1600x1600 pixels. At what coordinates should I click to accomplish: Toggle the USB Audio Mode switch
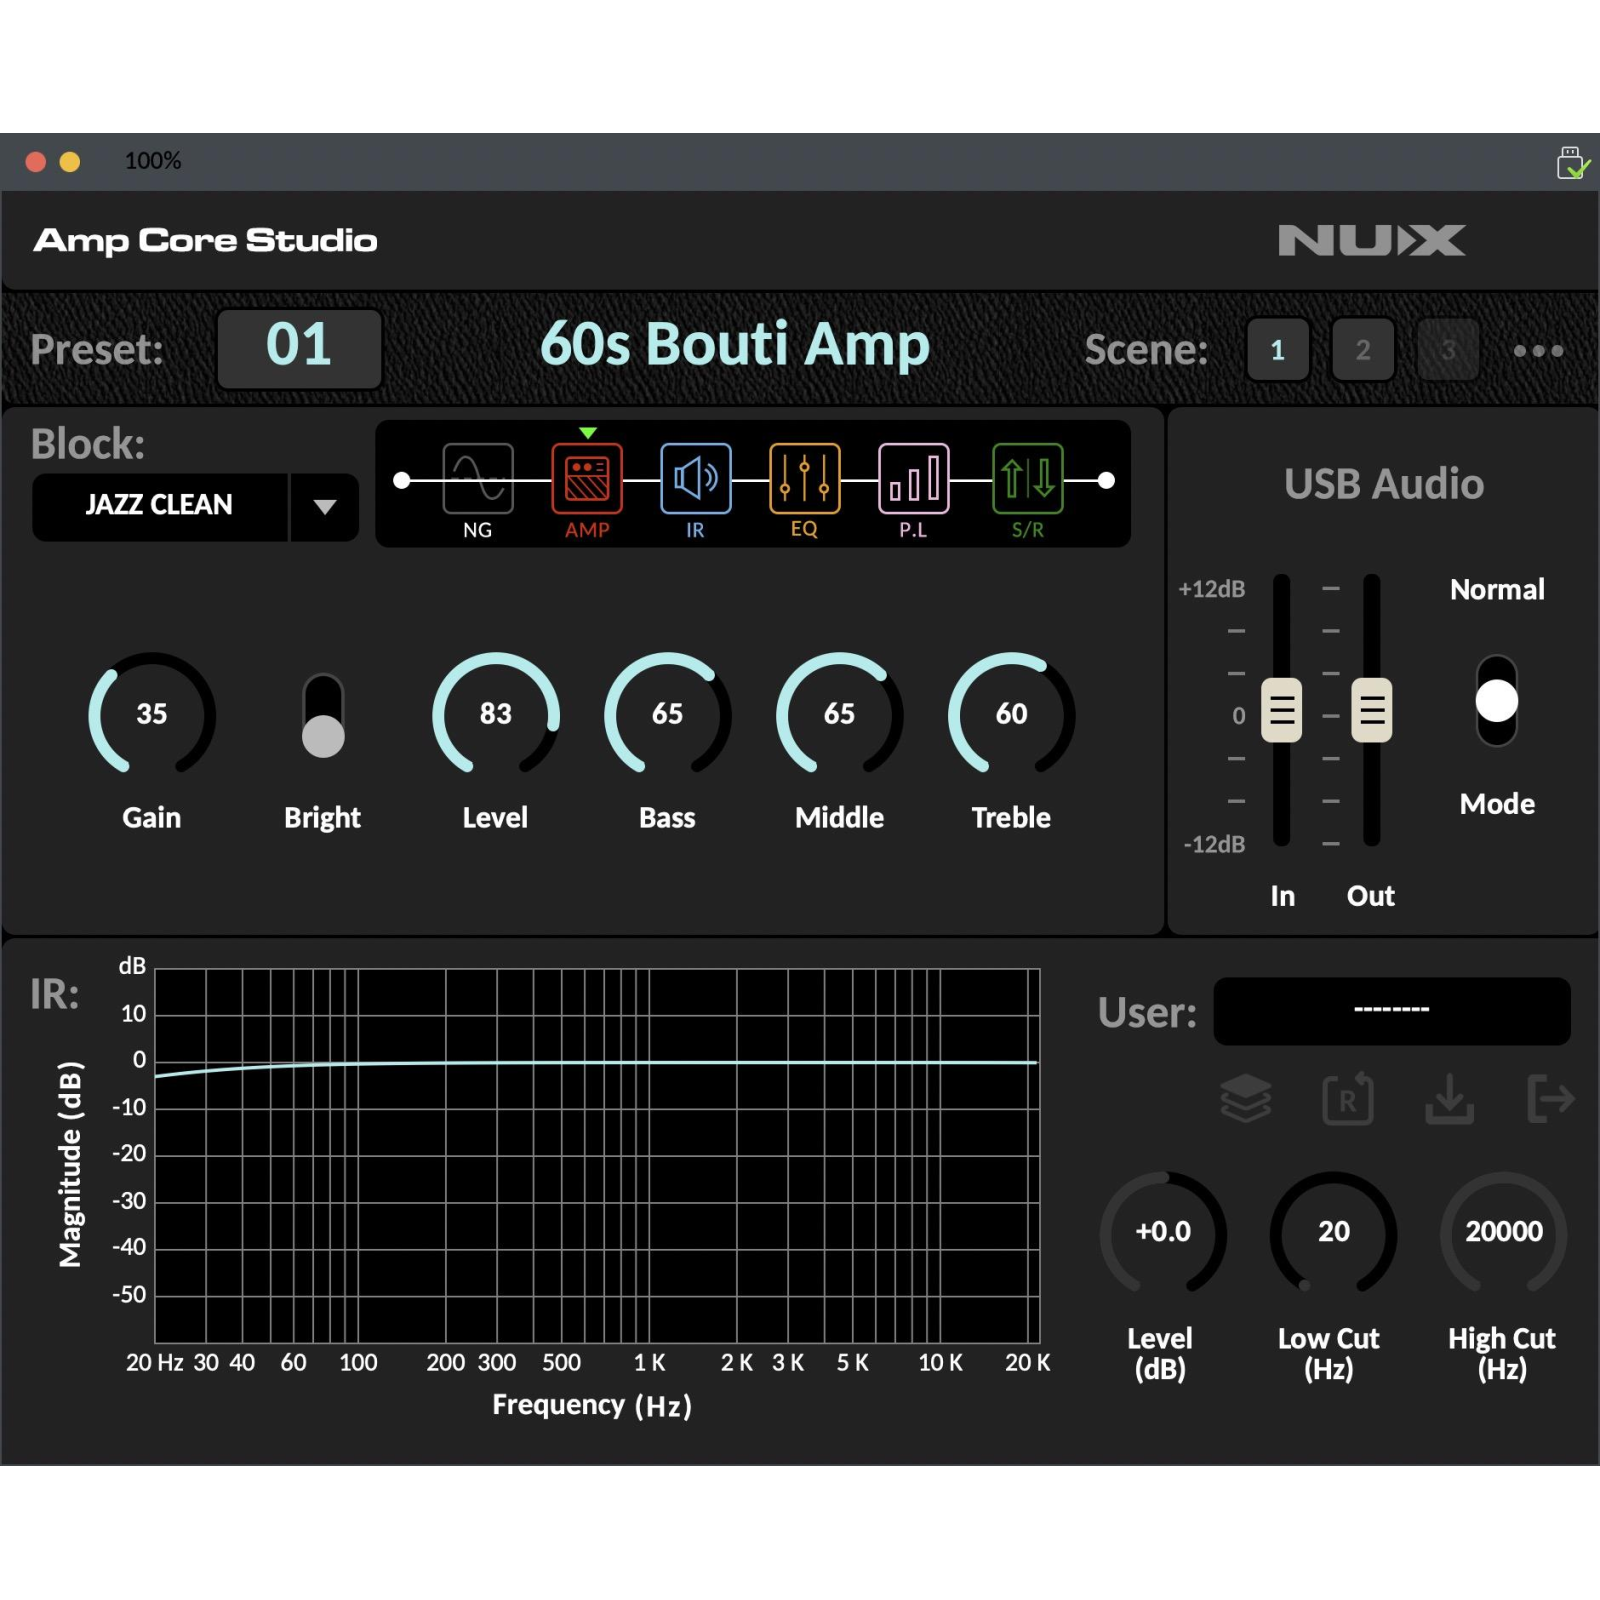click(x=1496, y=701)
